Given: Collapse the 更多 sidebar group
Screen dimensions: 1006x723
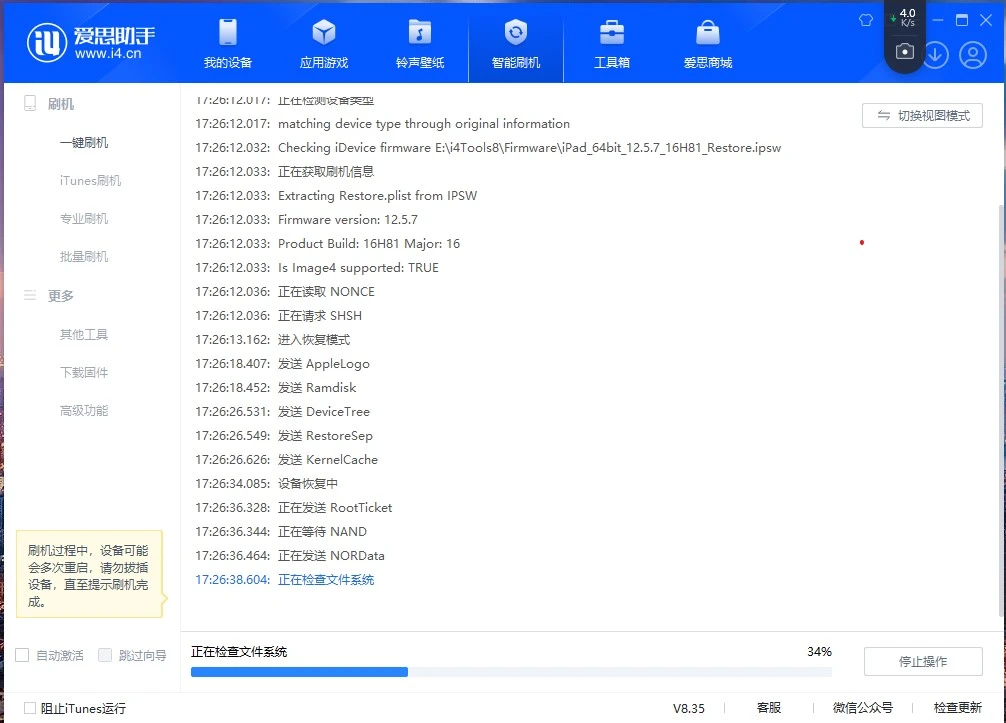Looking at the screenshot, I should [x=60, y=296].
